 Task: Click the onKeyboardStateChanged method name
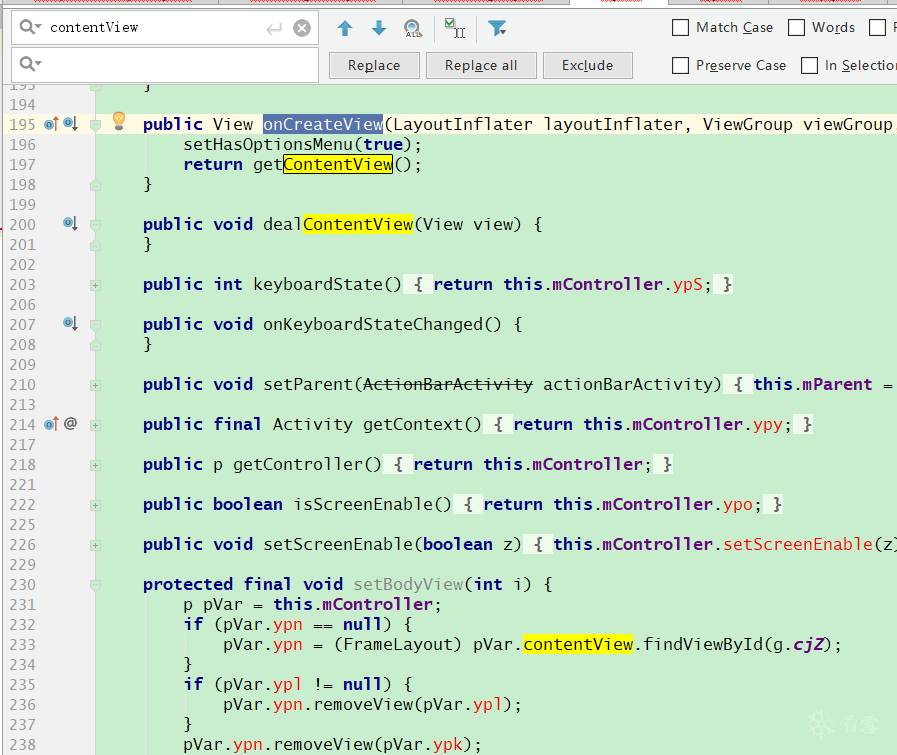pyautogui.click(x=373, y=324)
